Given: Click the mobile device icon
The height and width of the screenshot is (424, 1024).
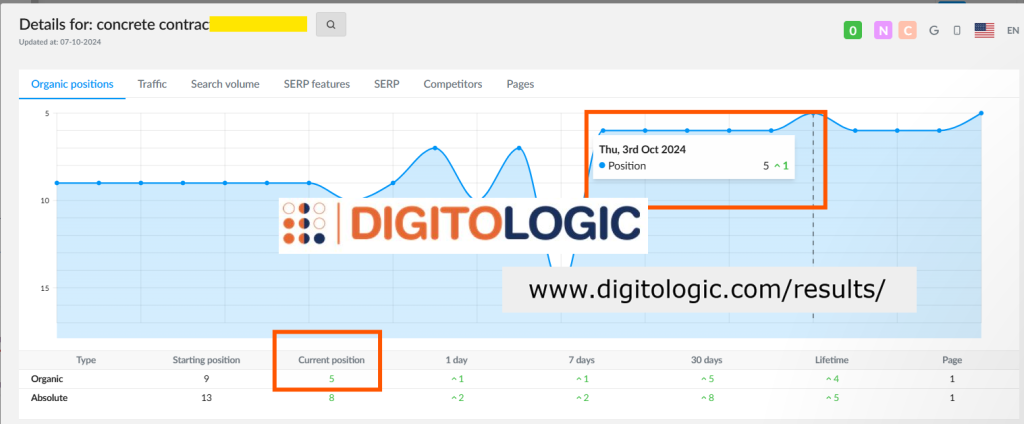Looking at the screenshot, I should [957, 30].
